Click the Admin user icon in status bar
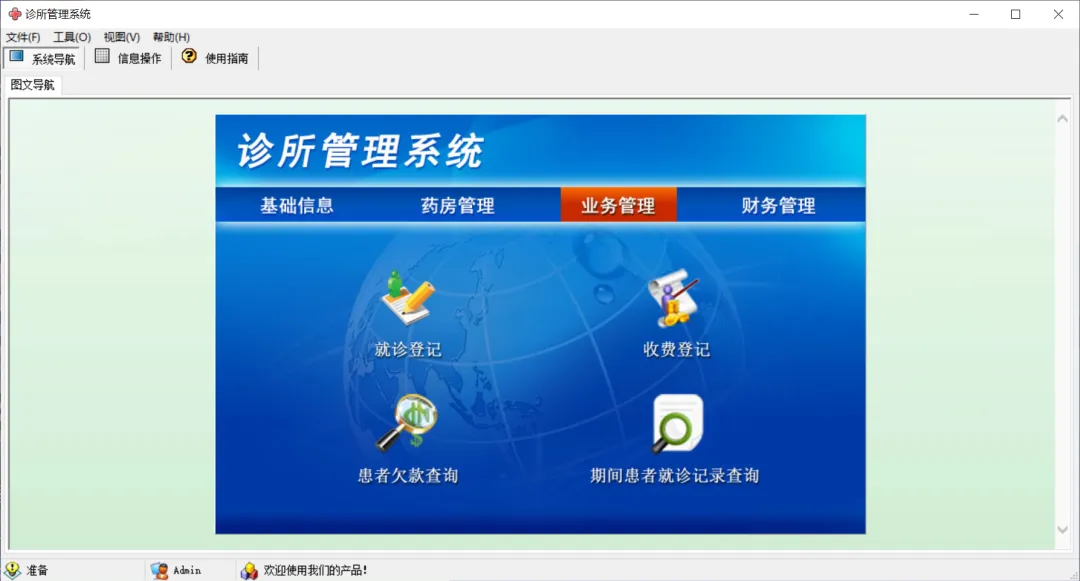The image size is (1080, 581). point(159,570)
